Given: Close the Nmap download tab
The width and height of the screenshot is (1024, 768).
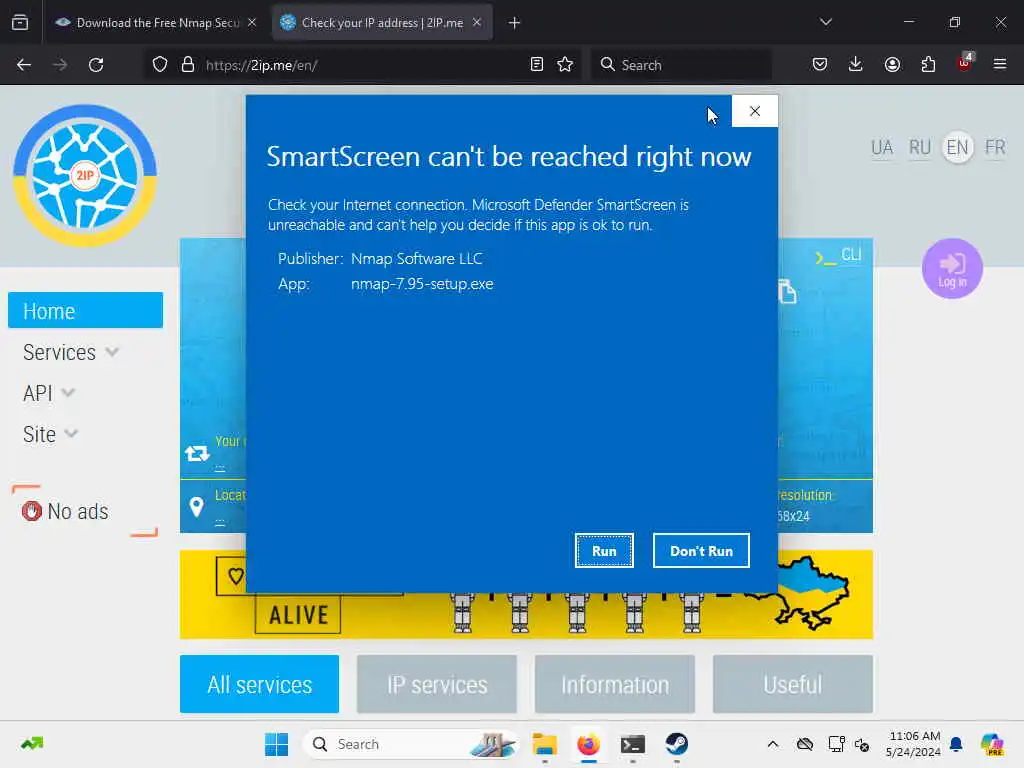Looking at the screenshot, I should pyautogui.click(x=252, y=22).
